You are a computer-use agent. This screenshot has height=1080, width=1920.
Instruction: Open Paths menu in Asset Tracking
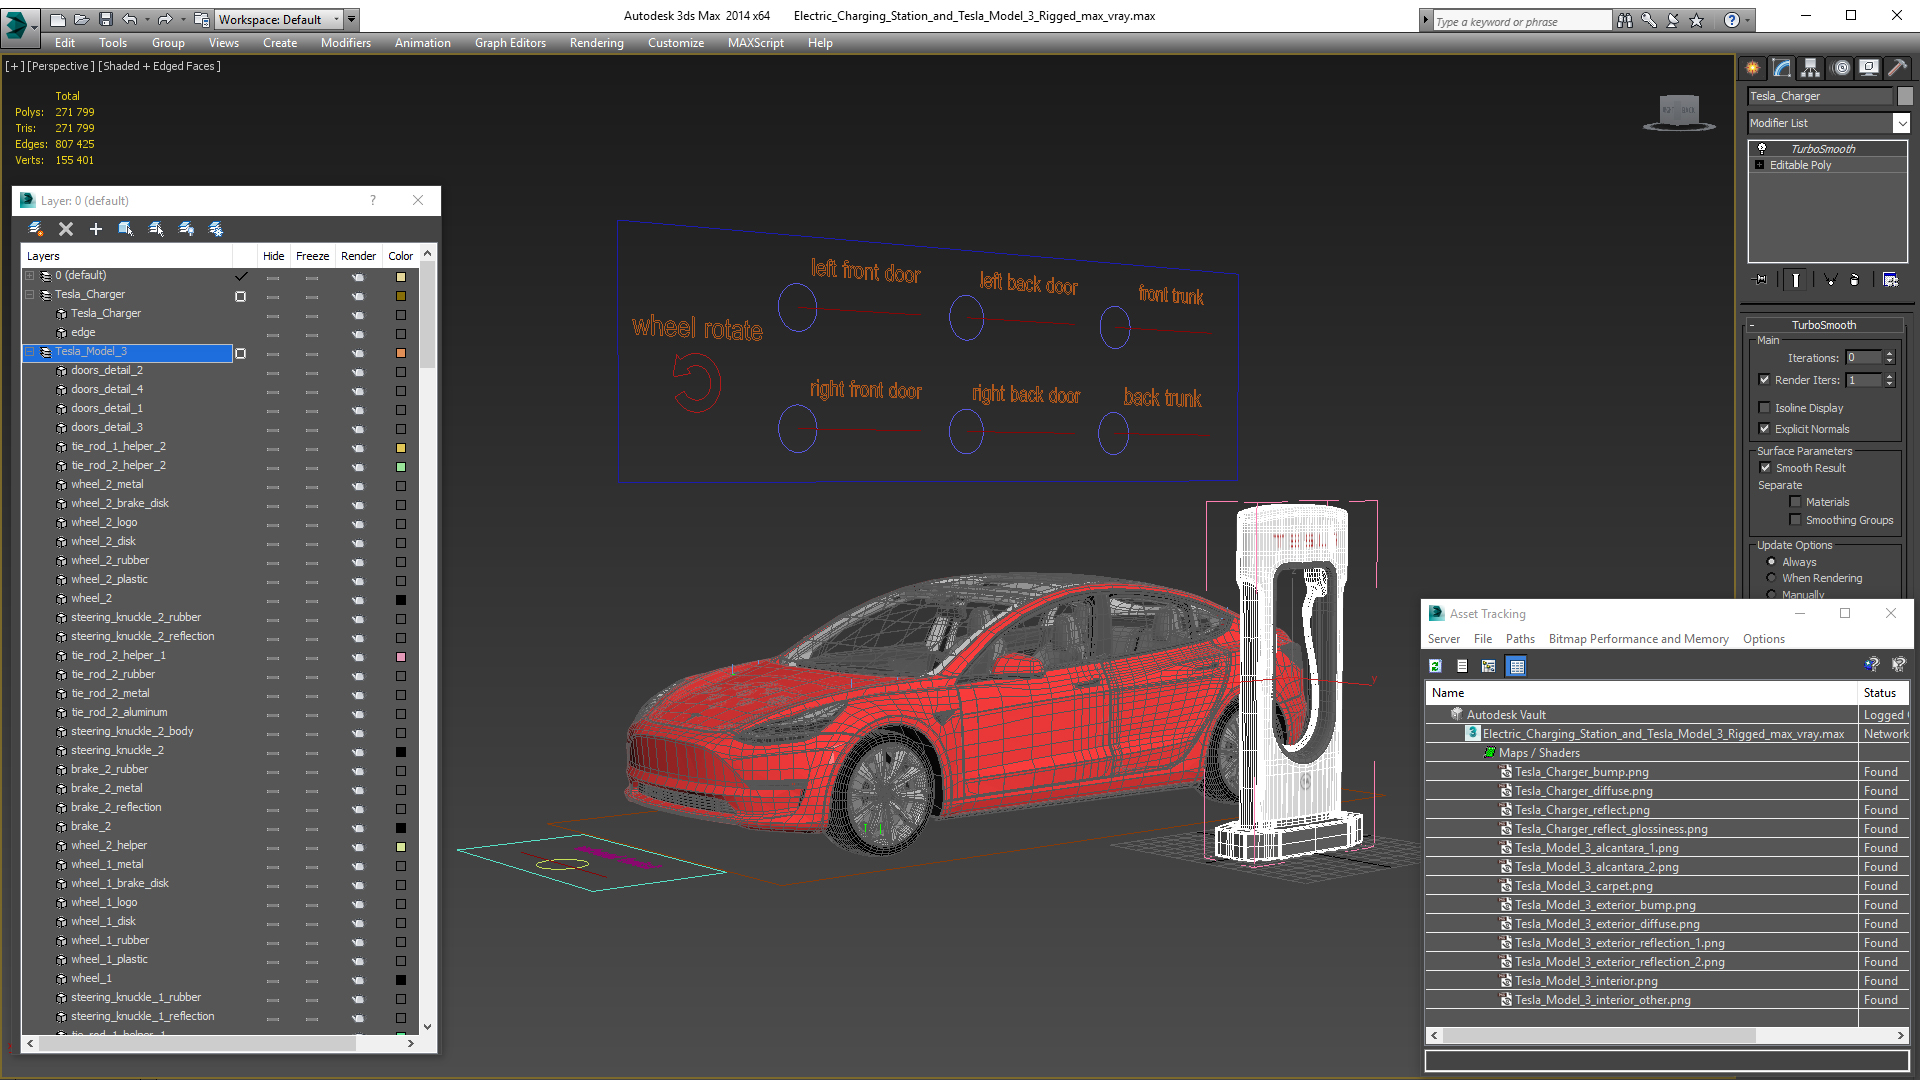coord(1519,639)
